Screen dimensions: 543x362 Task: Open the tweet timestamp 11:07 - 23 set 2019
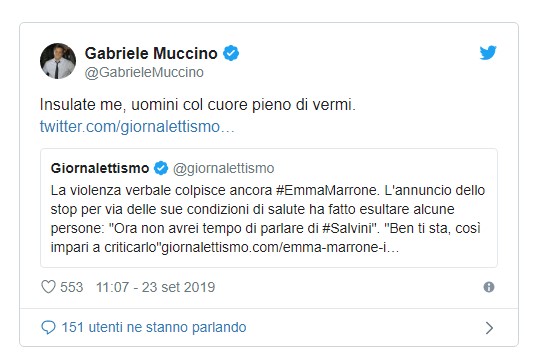tap(155, 287)
